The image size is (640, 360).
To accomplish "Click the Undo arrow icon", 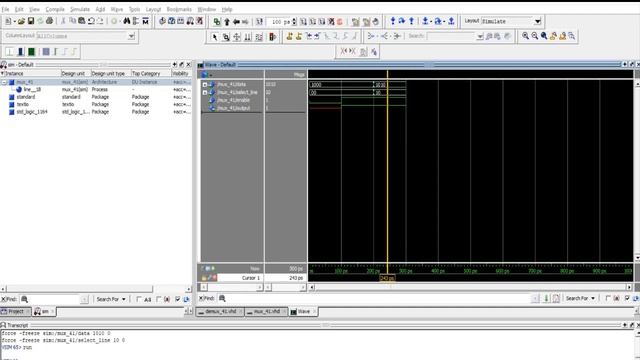I will (x=91, y=21).
